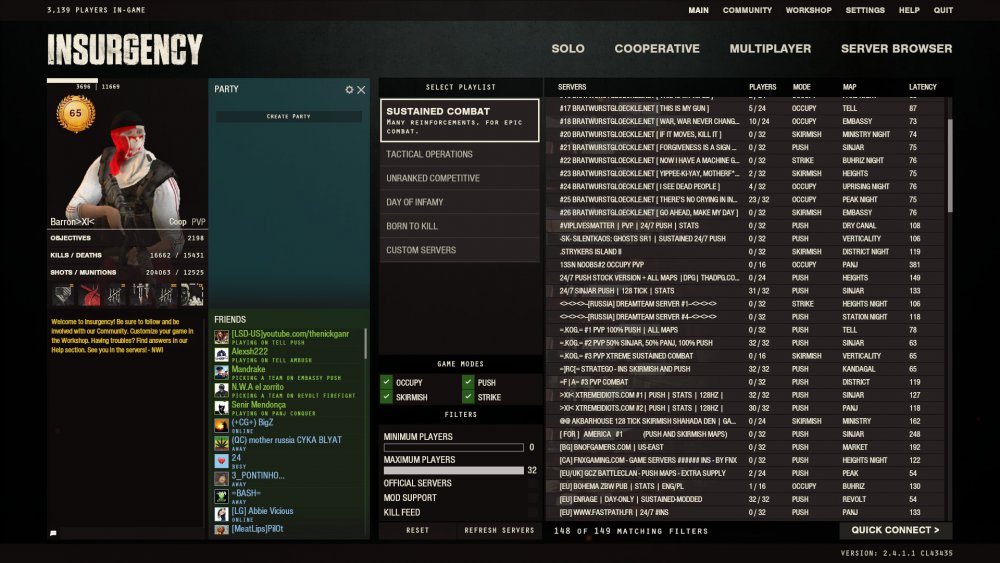Select server [BG] BNOFGAMERS.COM US-EAST
Viewport: 1000px width, 563px height.
(745, 447)
